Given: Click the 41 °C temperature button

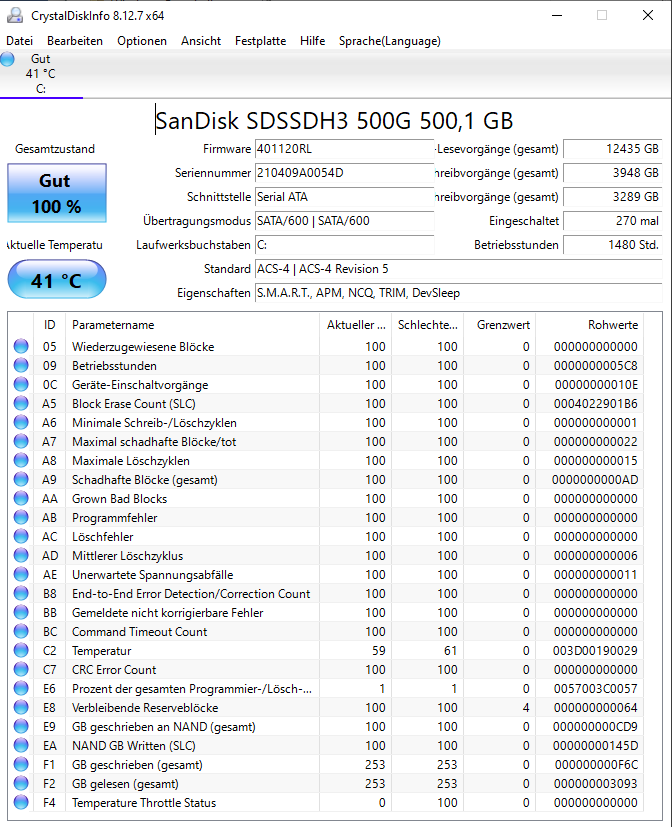Looking at the screenshot, I should coord(57,280).
